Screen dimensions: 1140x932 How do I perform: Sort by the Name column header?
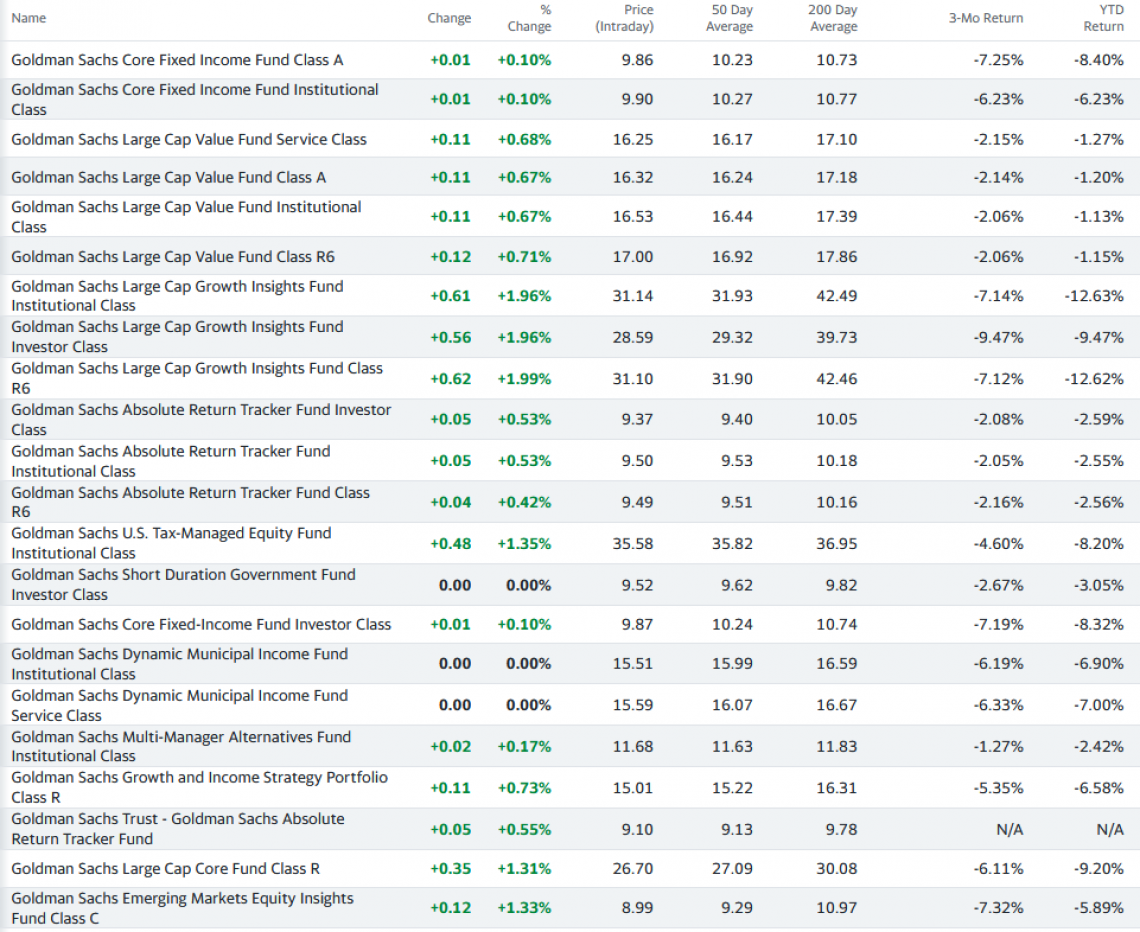[x=28, y=18]
